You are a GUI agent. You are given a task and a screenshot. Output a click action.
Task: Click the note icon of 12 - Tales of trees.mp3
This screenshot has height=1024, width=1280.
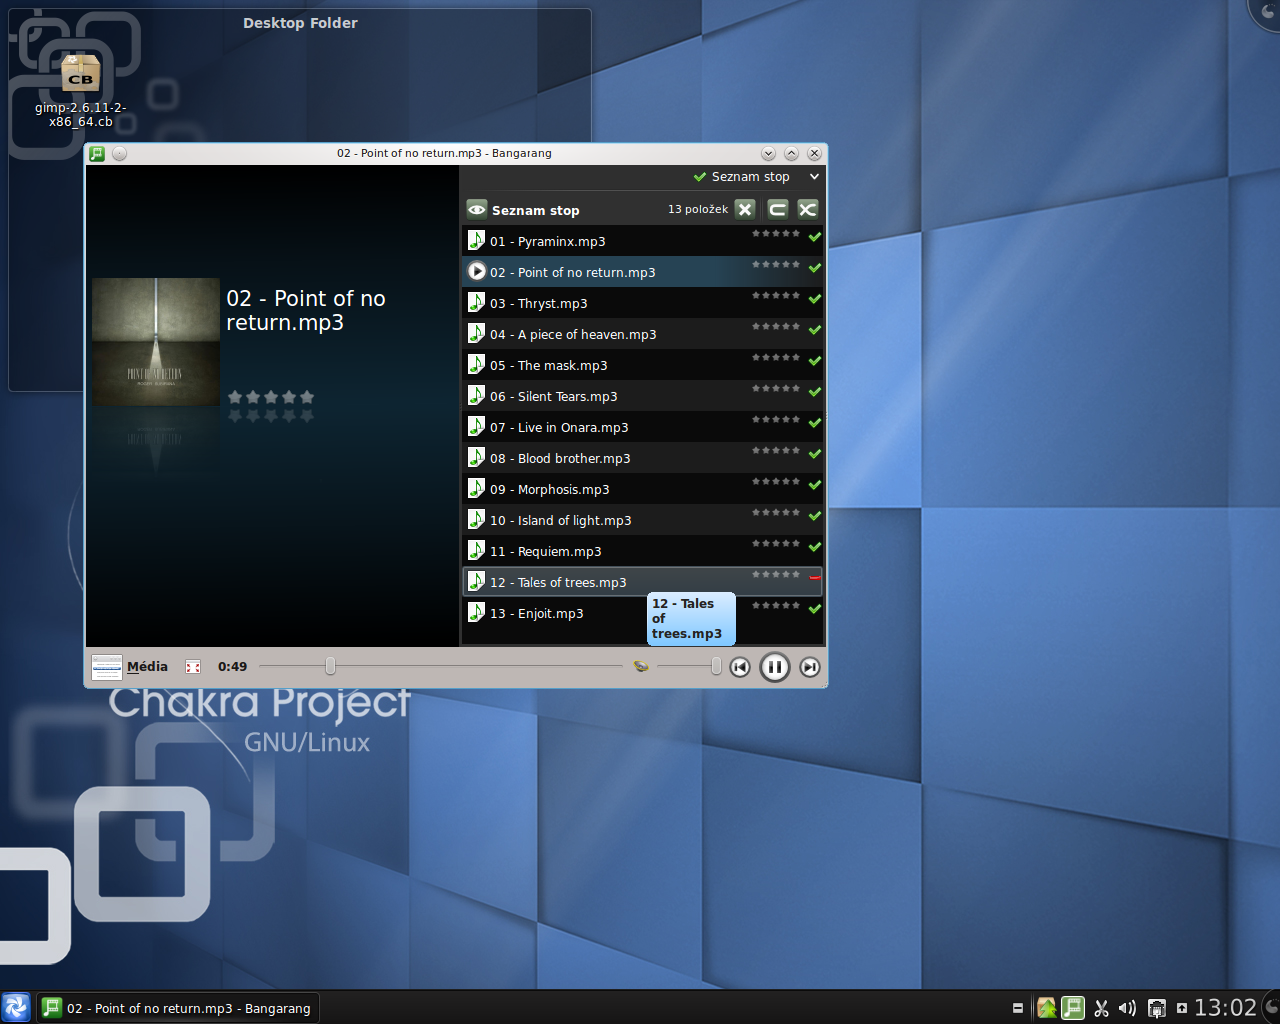coord(477,582)
